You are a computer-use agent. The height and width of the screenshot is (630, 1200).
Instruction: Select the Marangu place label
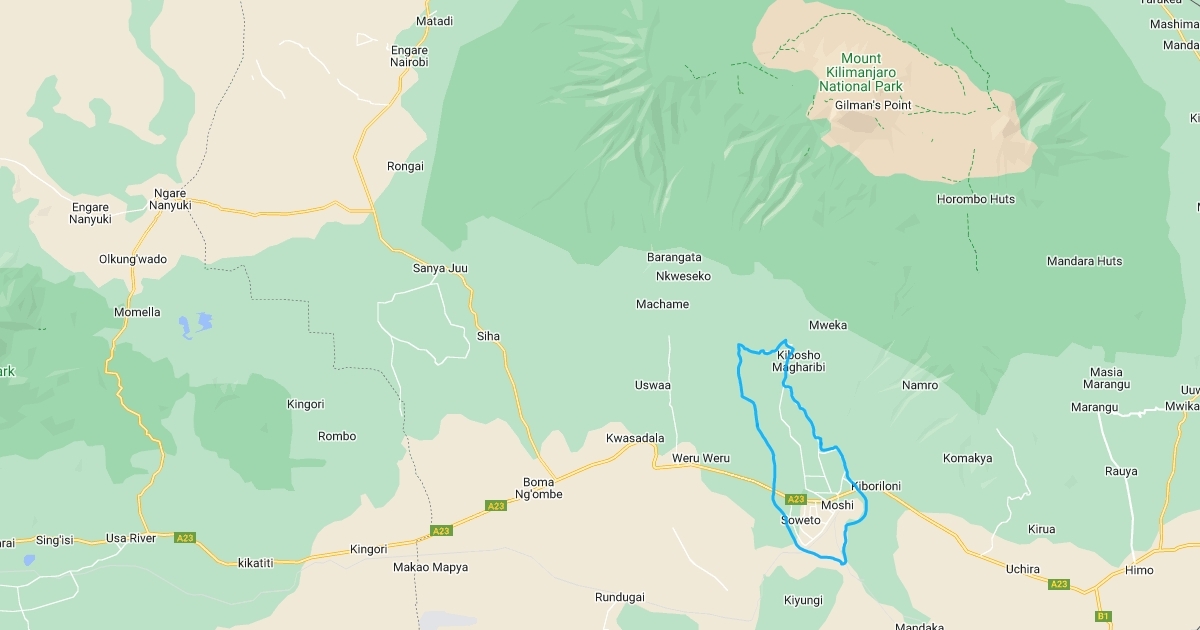click(x=1093, y=407)
